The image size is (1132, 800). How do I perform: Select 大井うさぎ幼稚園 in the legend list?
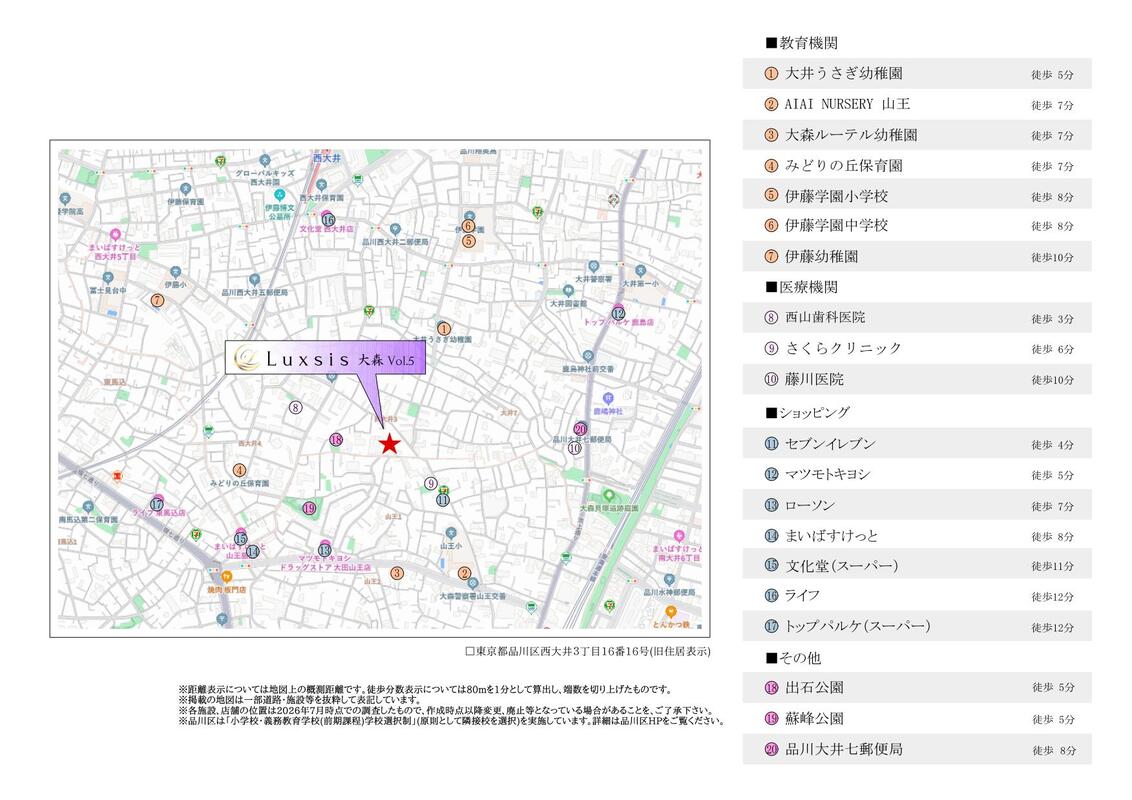coord(917,74)
